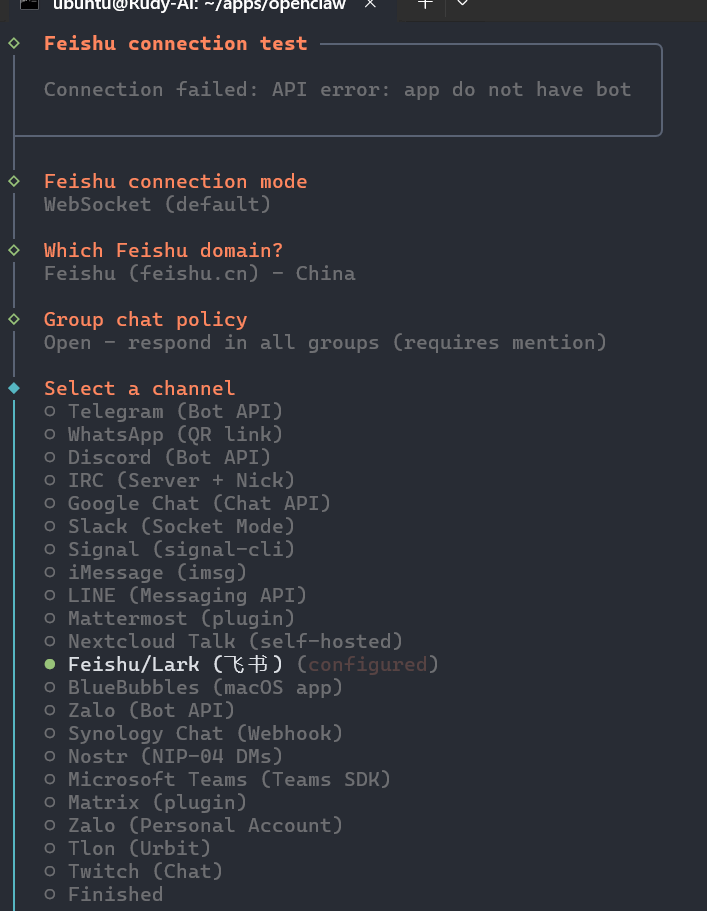Choose the Discord (Bot API) option
The image size is (707, 911).
tap(165, 456)
